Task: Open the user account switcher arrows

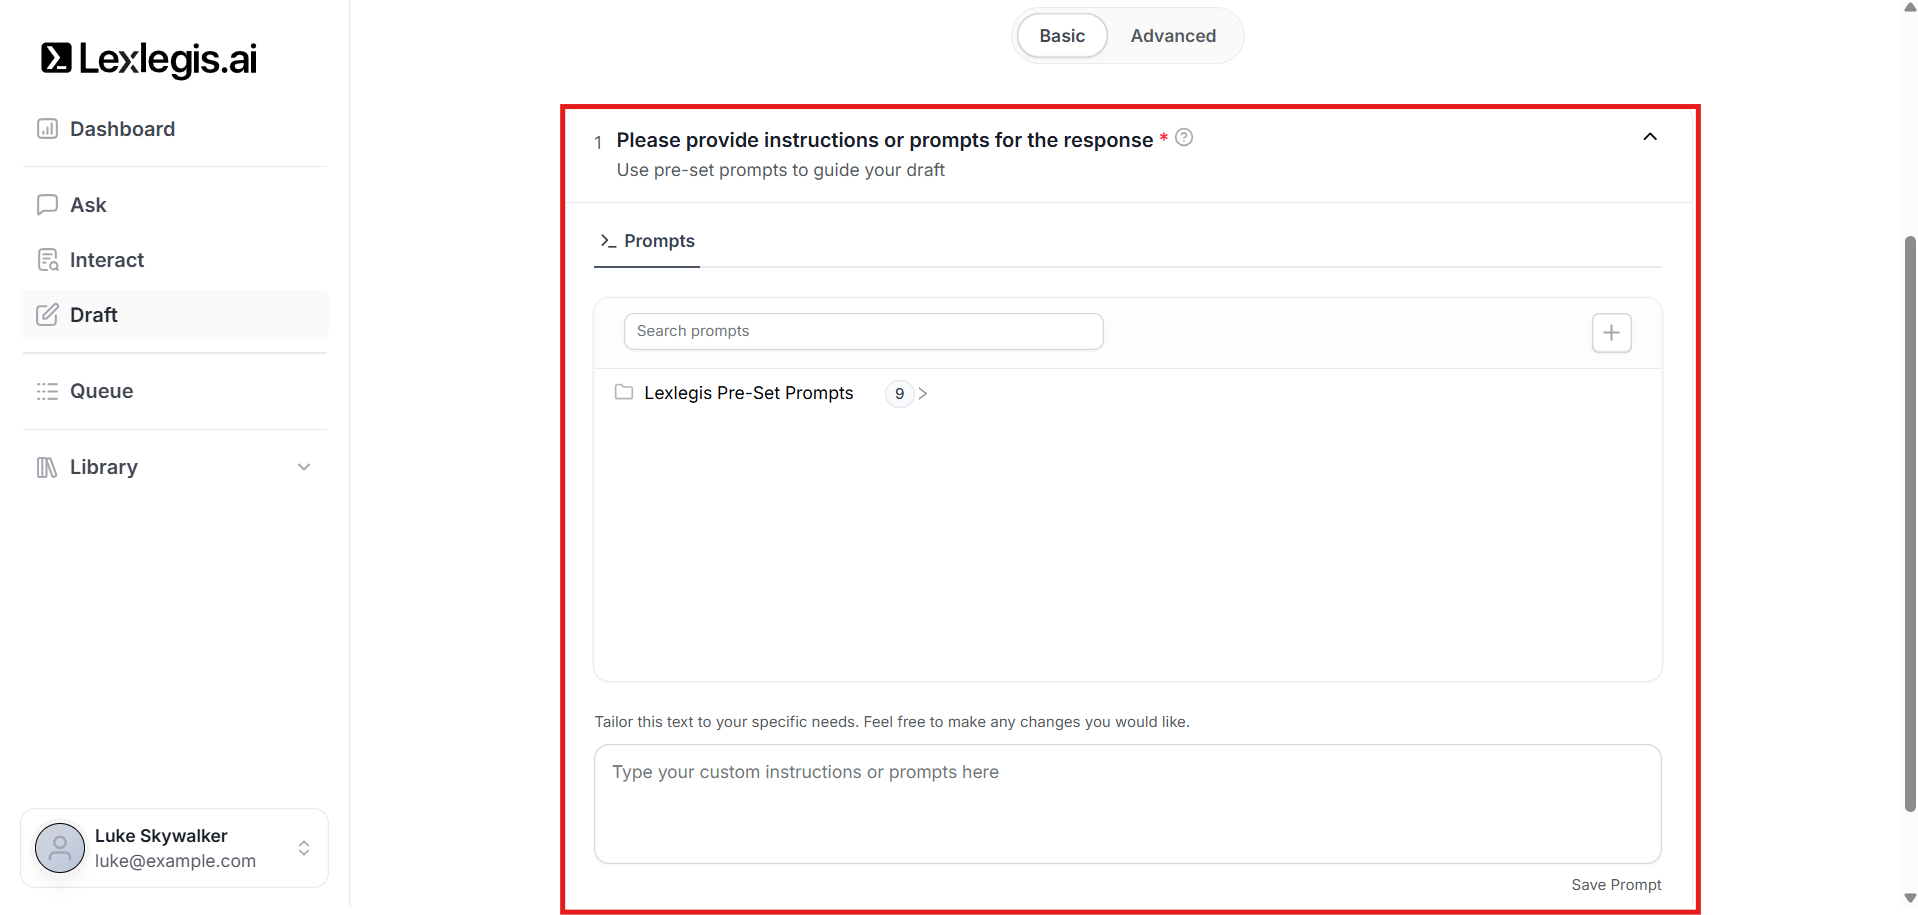Action: point(304,848)
